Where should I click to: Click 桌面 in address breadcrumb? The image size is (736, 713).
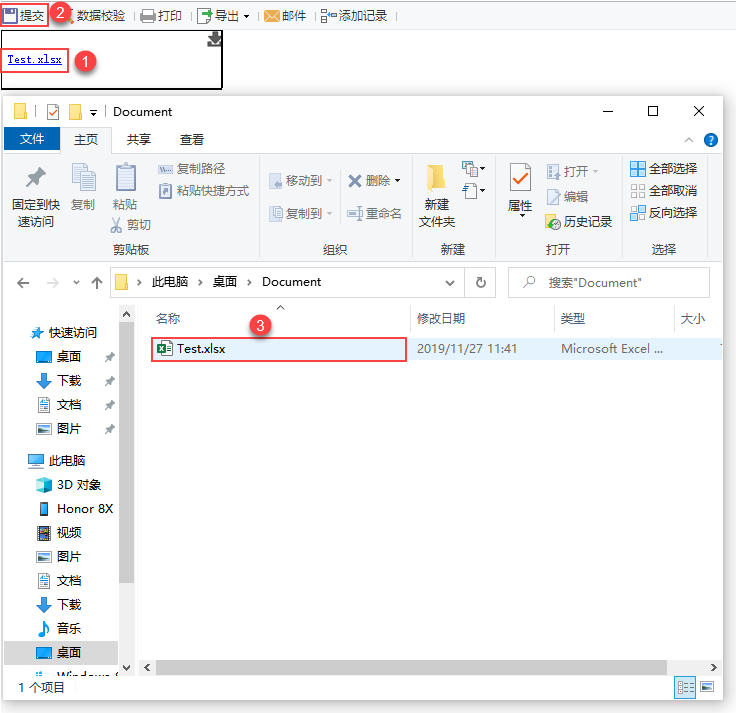point(225,282)
